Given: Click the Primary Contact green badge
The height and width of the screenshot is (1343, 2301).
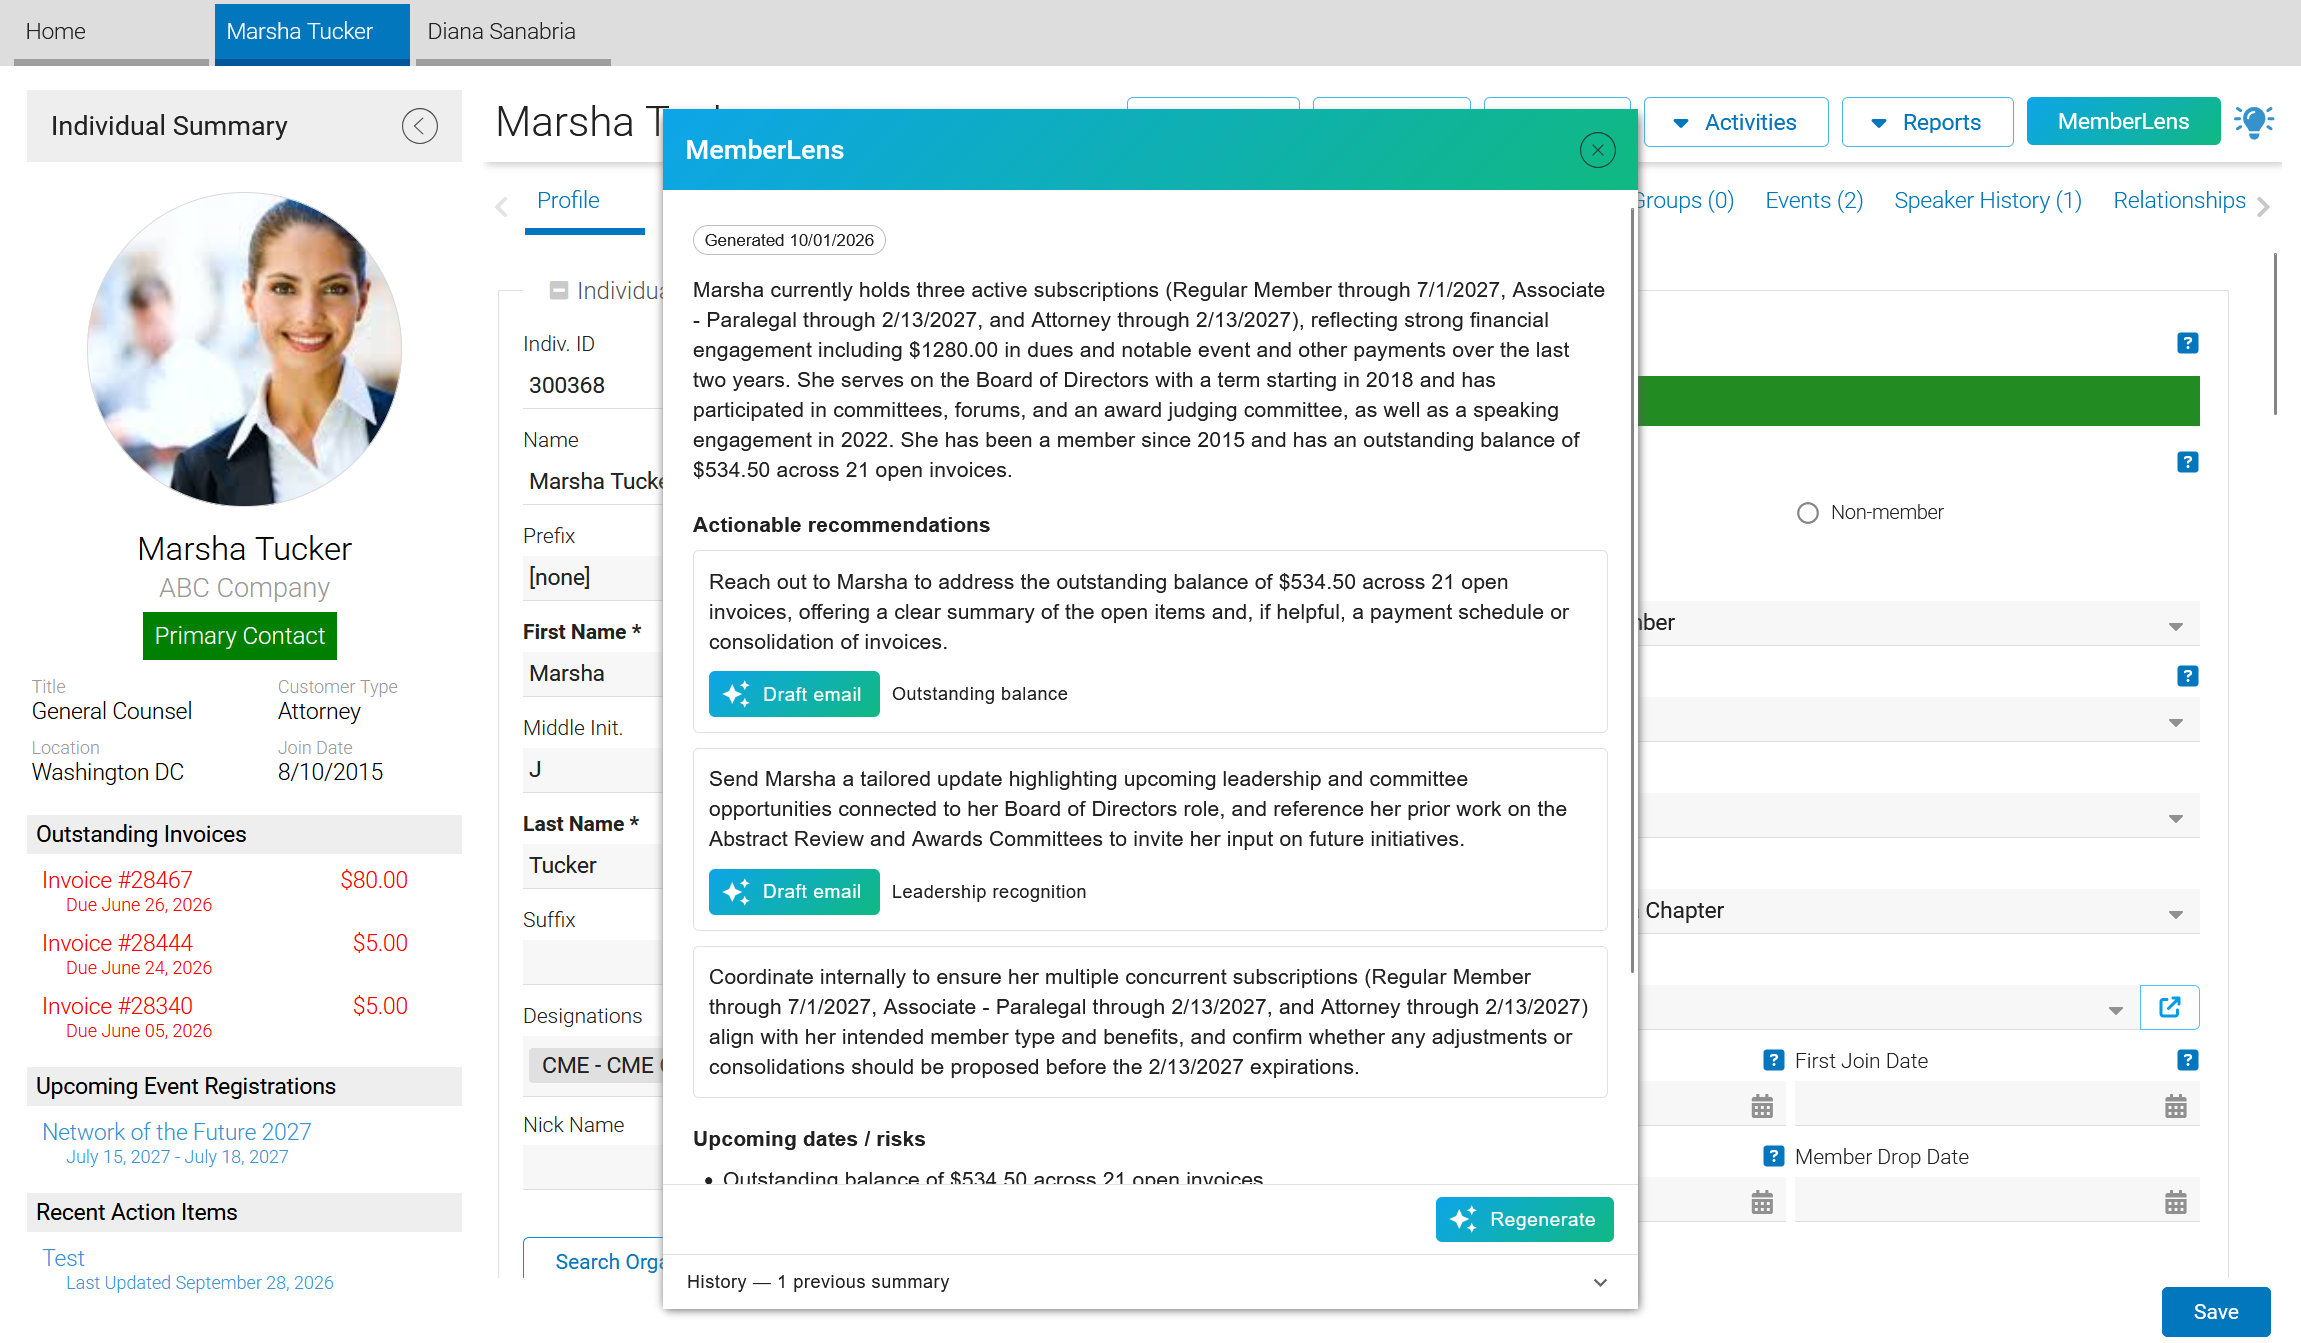Looking at the screenshot, I should click(240, 636).
